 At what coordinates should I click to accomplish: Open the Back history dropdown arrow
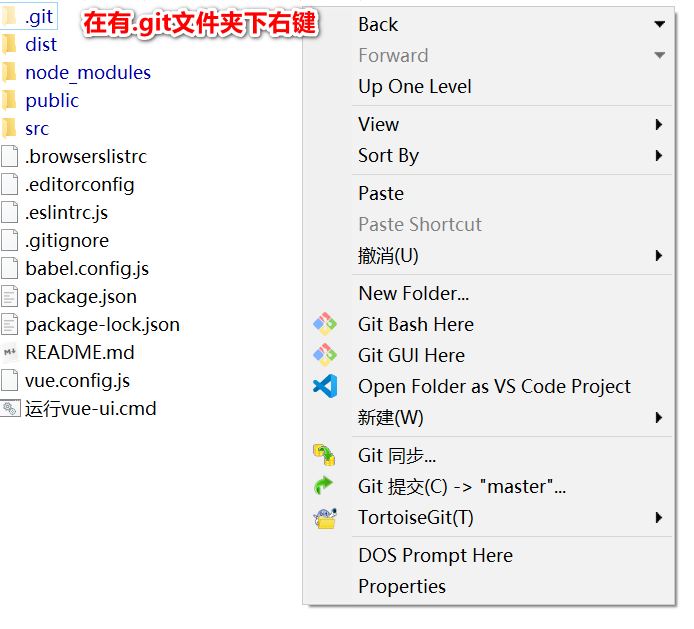659,24
